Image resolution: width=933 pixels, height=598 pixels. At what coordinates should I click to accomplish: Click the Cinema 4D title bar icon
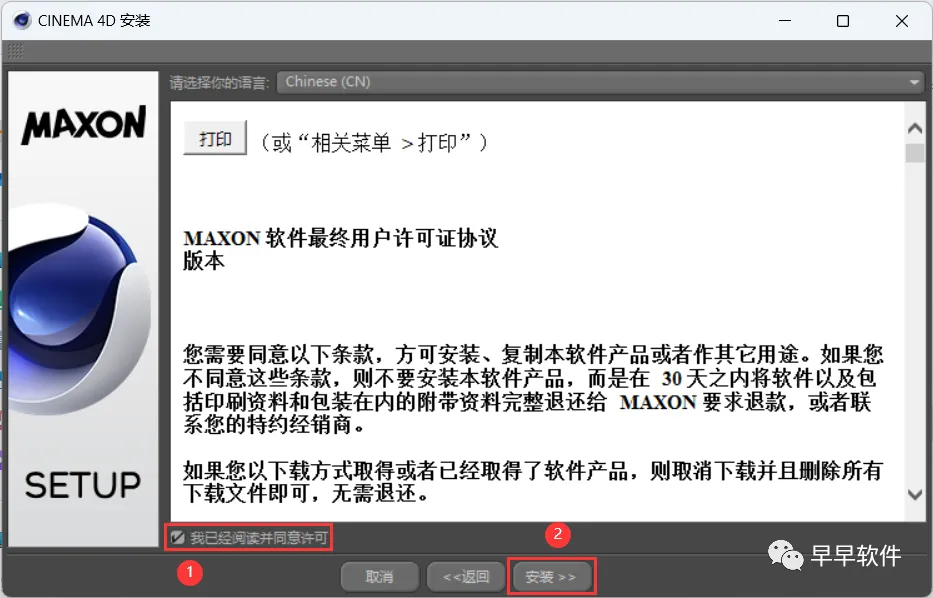[21, 21]
